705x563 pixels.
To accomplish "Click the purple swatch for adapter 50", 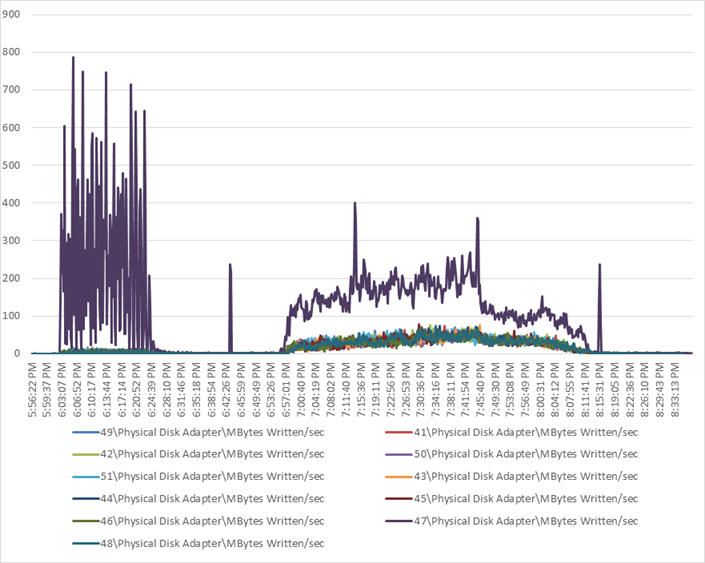I will click(399, 455).
